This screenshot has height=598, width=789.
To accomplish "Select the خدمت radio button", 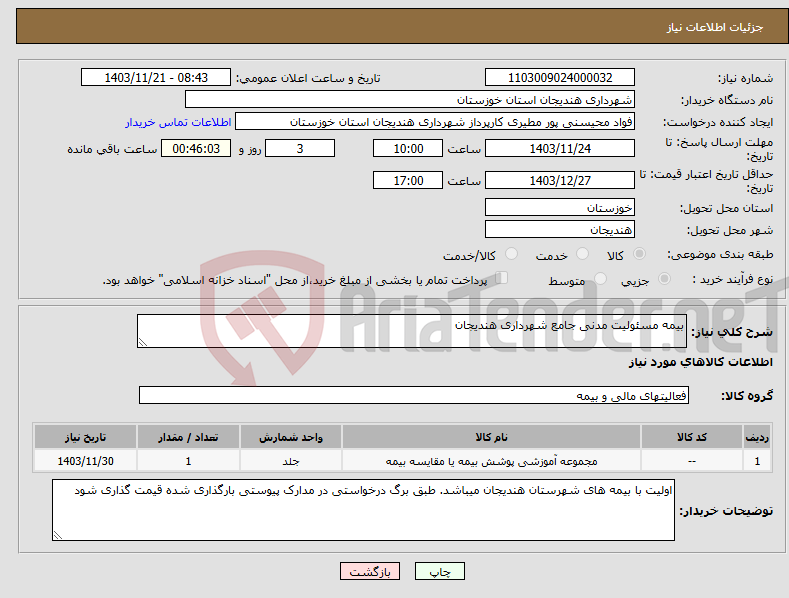I will tap(582, 254).
